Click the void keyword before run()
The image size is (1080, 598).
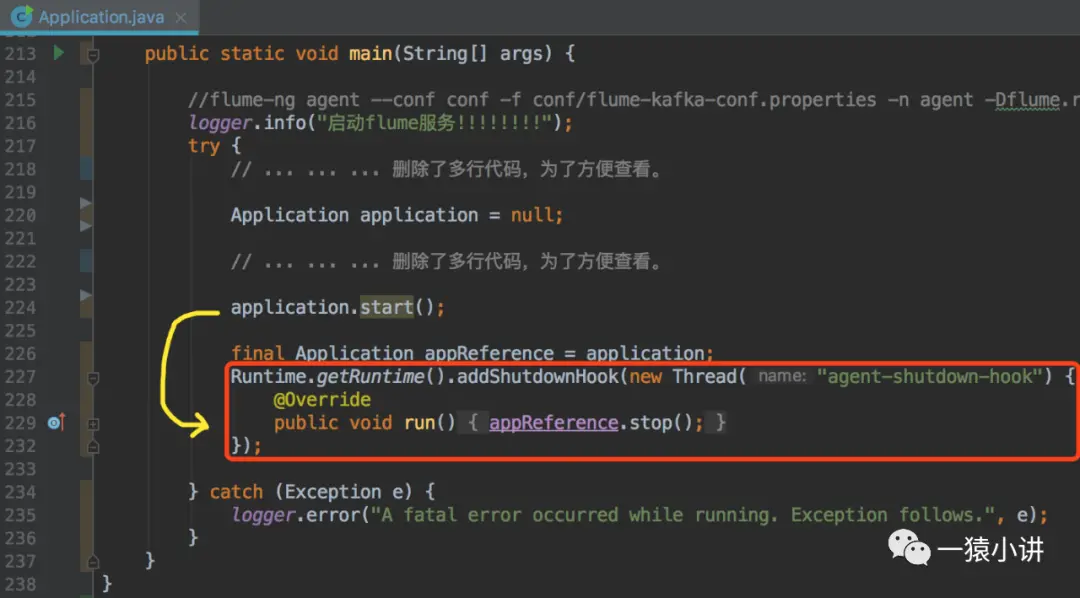pos(370,422)
